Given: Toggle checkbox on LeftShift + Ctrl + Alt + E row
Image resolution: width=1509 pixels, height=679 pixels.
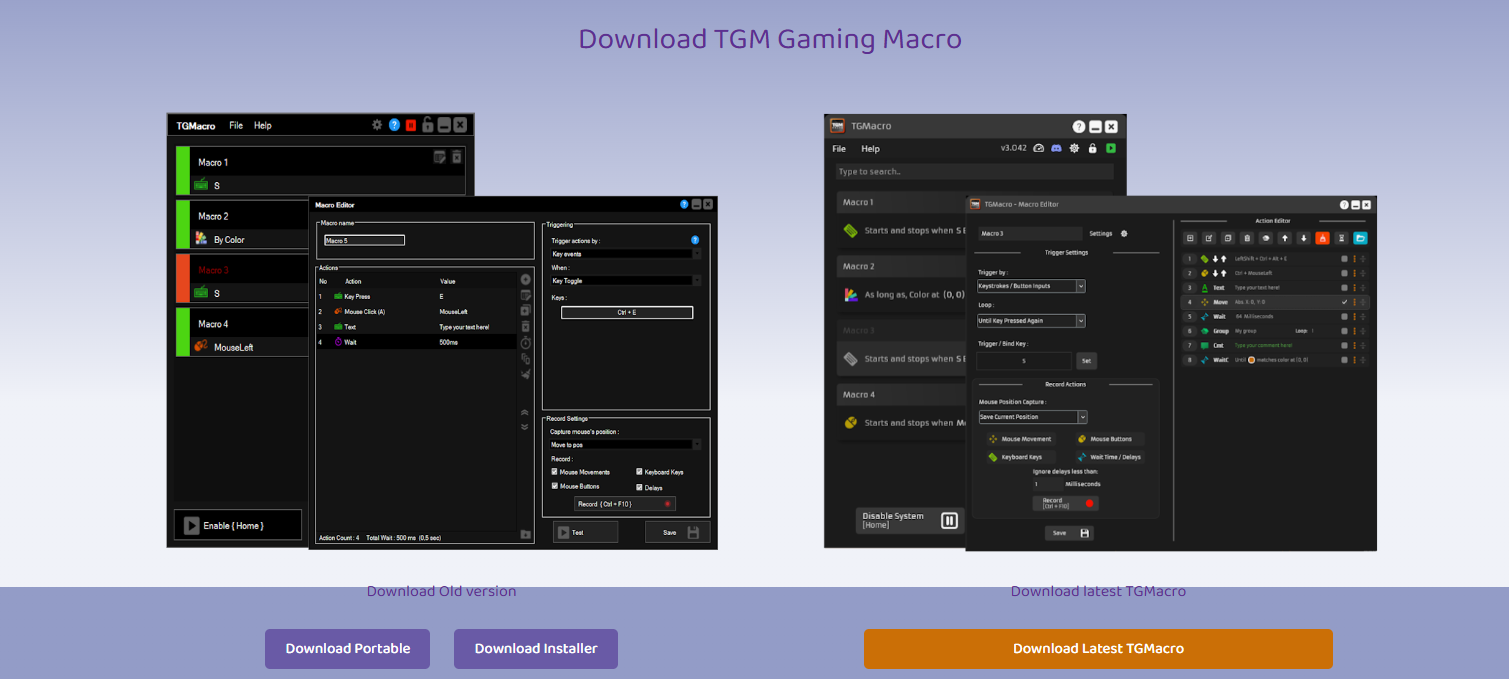Looking at the screenshot, I should (1344, 259).
